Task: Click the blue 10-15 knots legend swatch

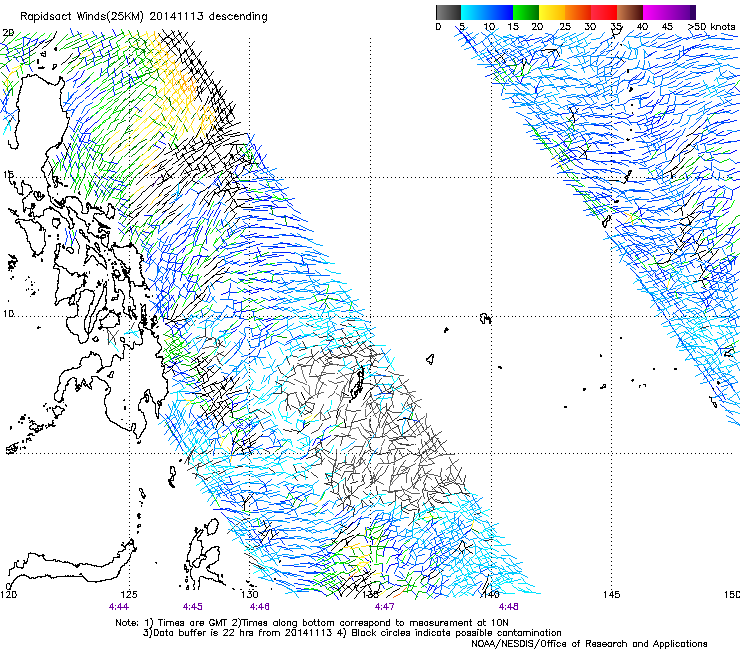Action: (500, 12)
